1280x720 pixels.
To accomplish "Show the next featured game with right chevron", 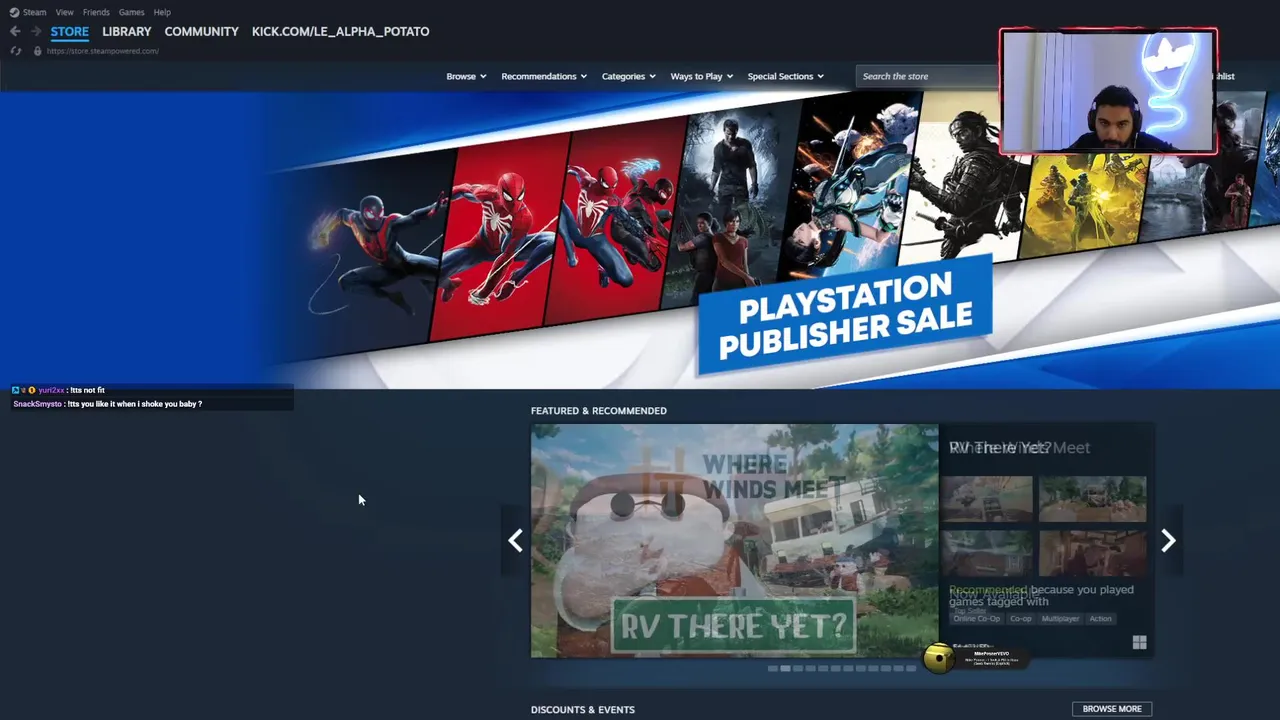I will pos(1168,541).
